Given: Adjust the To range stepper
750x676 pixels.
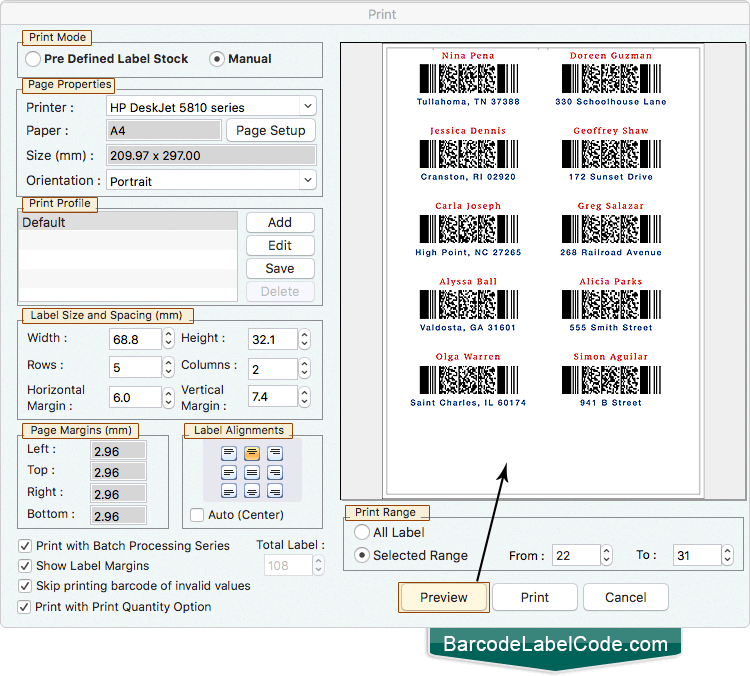Looking at the screenshot, I should (728, 555).
